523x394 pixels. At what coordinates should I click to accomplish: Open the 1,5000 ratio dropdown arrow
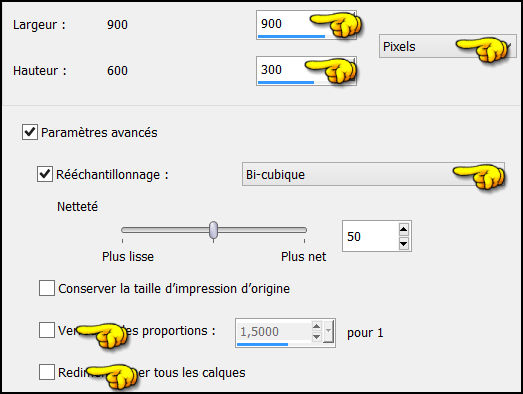329,331
